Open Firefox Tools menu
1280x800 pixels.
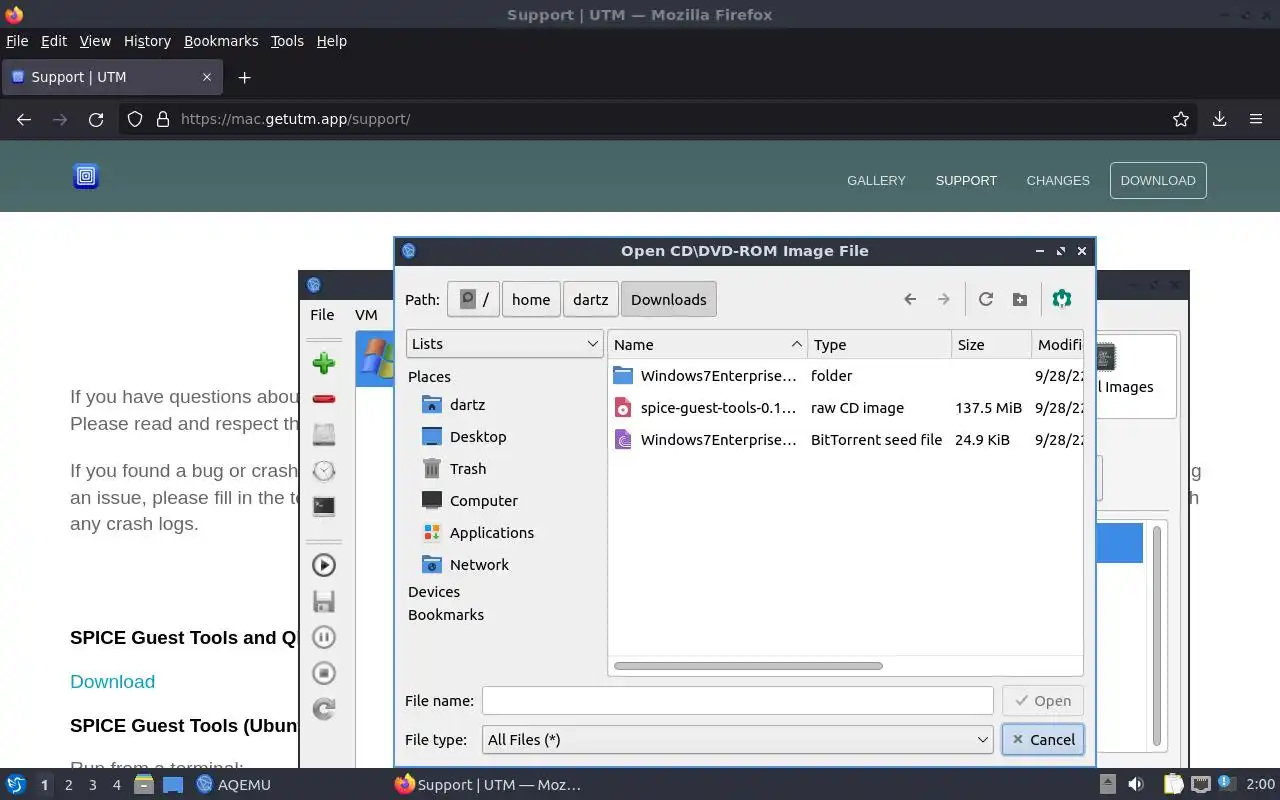(x=287, y=41)
